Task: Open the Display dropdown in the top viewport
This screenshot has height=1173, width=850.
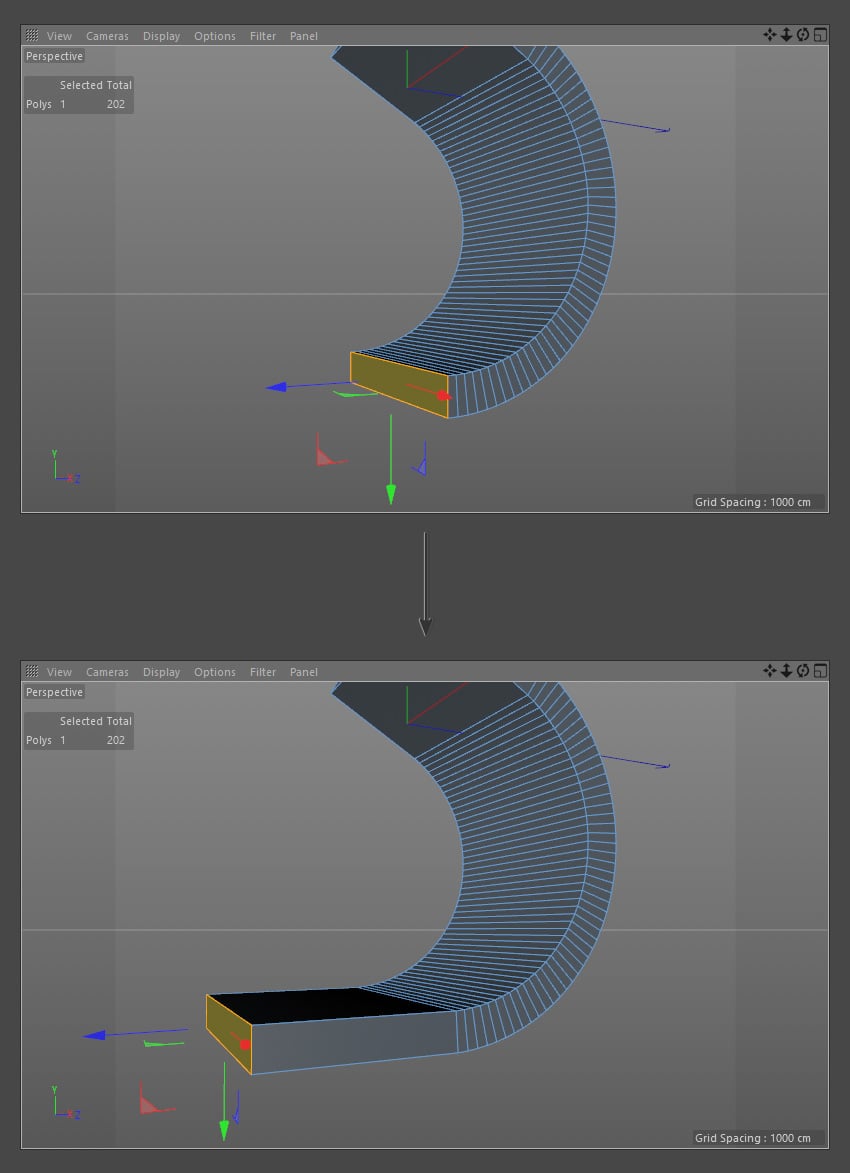Action: tap(161, 35)
